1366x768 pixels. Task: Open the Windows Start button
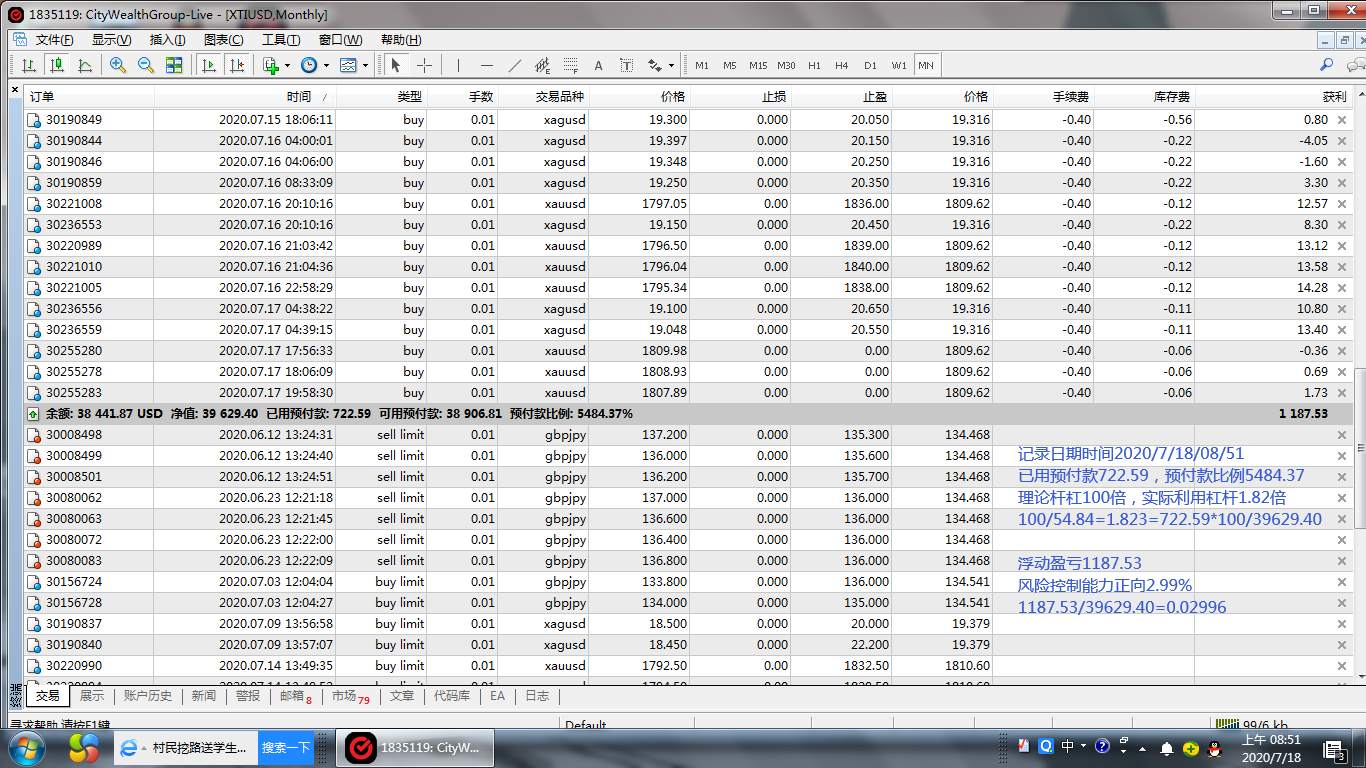27,748
